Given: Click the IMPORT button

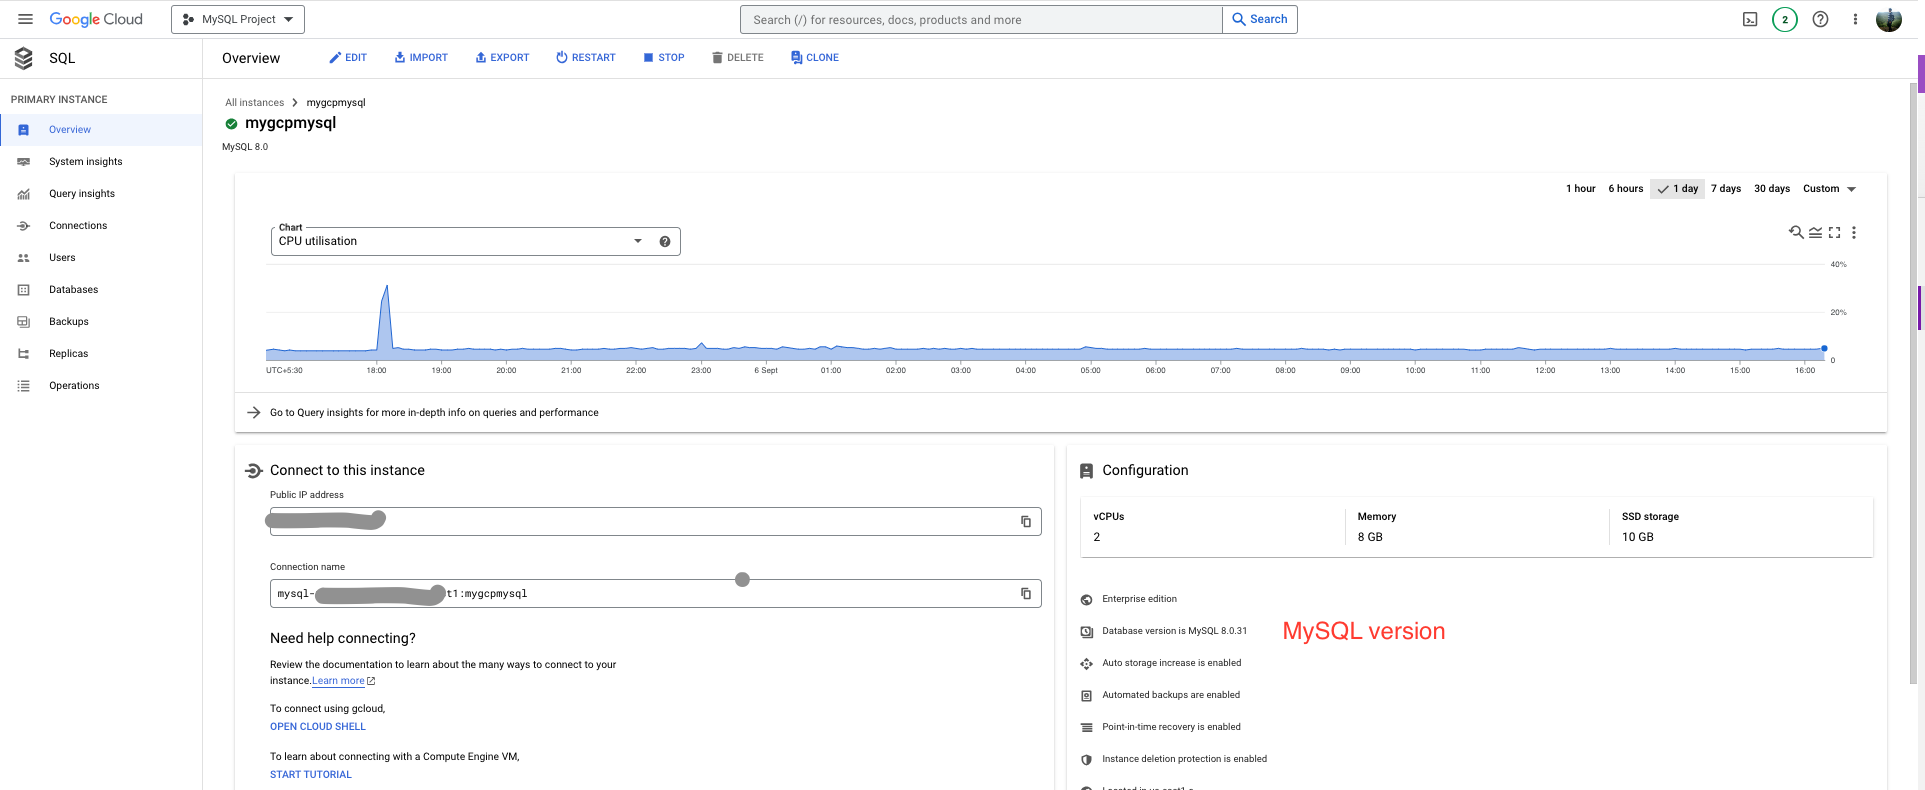Looking at the screenshot, I should (421, 58).
